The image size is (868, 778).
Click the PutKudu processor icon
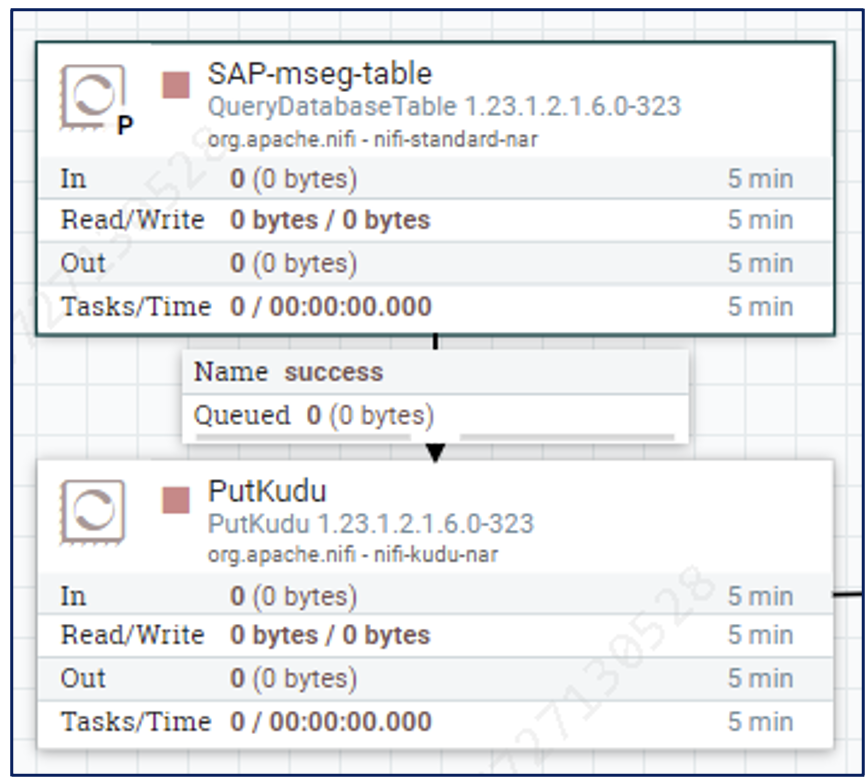click(92, 512)
